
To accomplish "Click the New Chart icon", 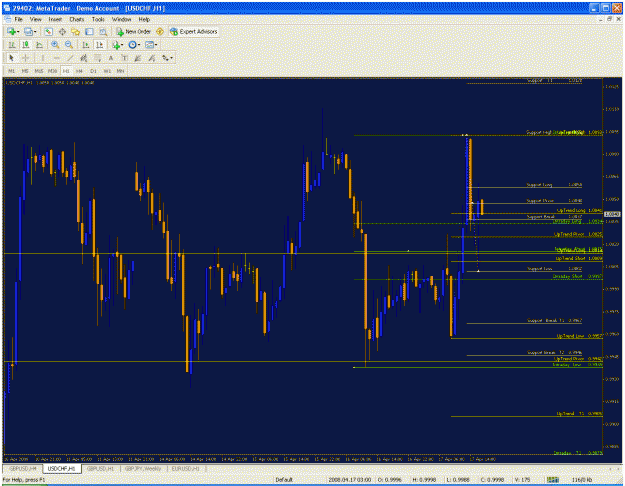I will point(11,31).
